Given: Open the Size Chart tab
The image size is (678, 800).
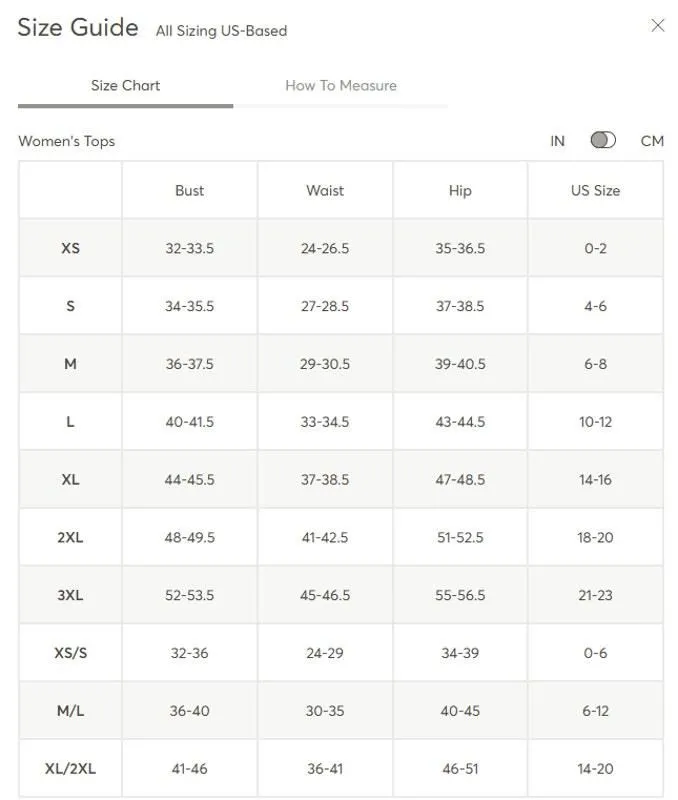Looking at the screenshot, I should (x=125, y=85).
